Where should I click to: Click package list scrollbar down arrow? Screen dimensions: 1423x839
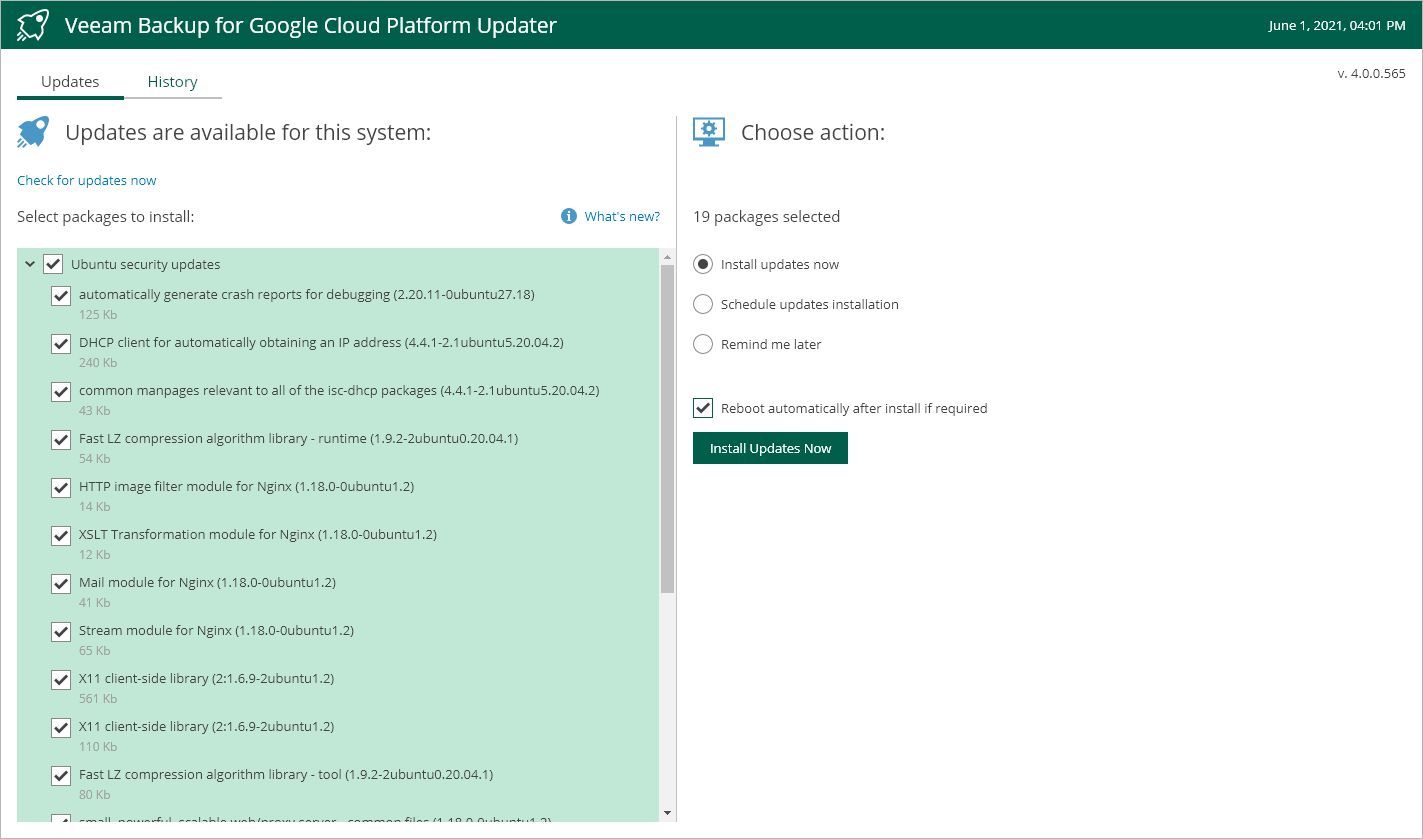click(667, 813)
